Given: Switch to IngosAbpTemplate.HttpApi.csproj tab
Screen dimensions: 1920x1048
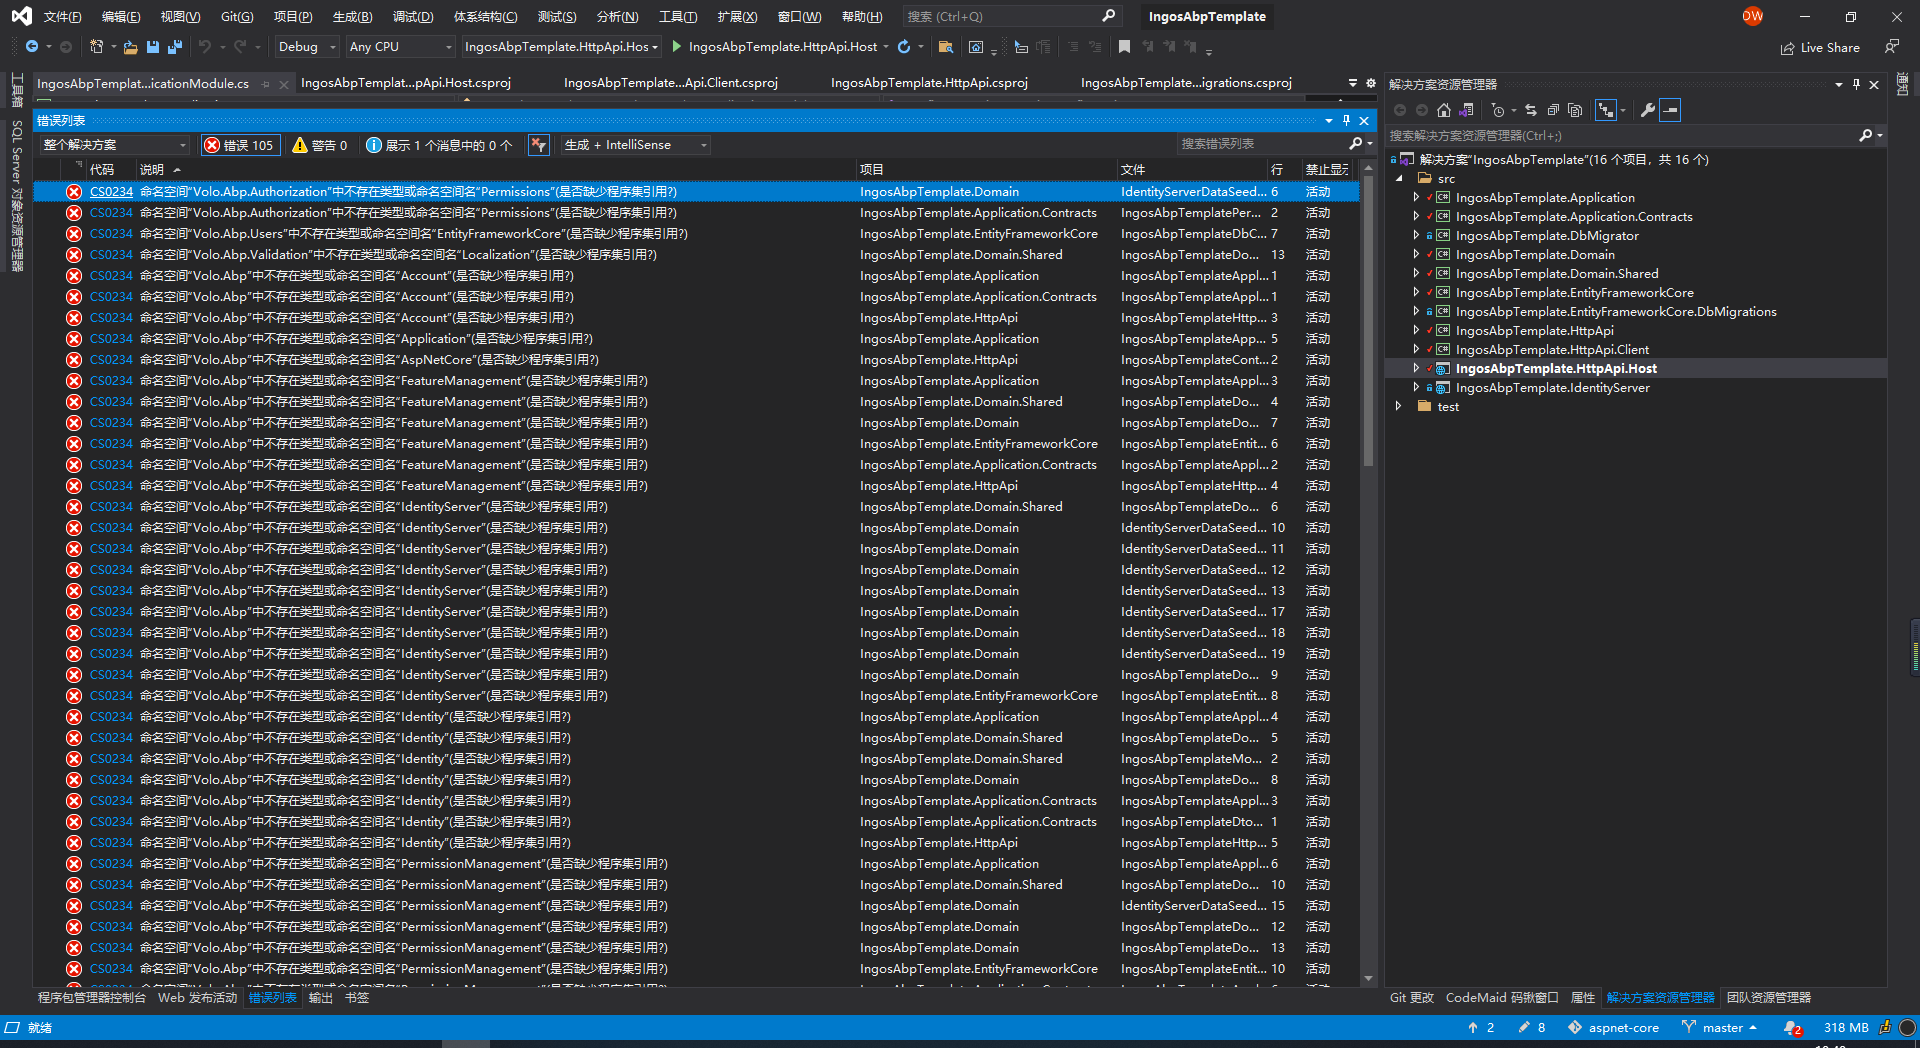Looking at the screenshot, I should coord(929,83).
